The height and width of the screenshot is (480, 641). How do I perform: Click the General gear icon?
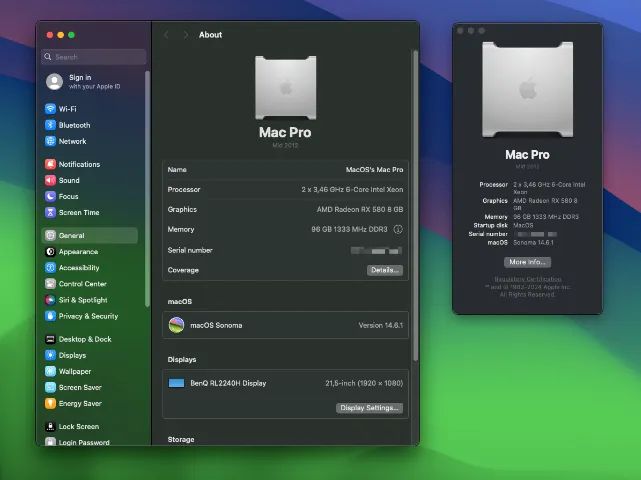[x=50, y=236]
